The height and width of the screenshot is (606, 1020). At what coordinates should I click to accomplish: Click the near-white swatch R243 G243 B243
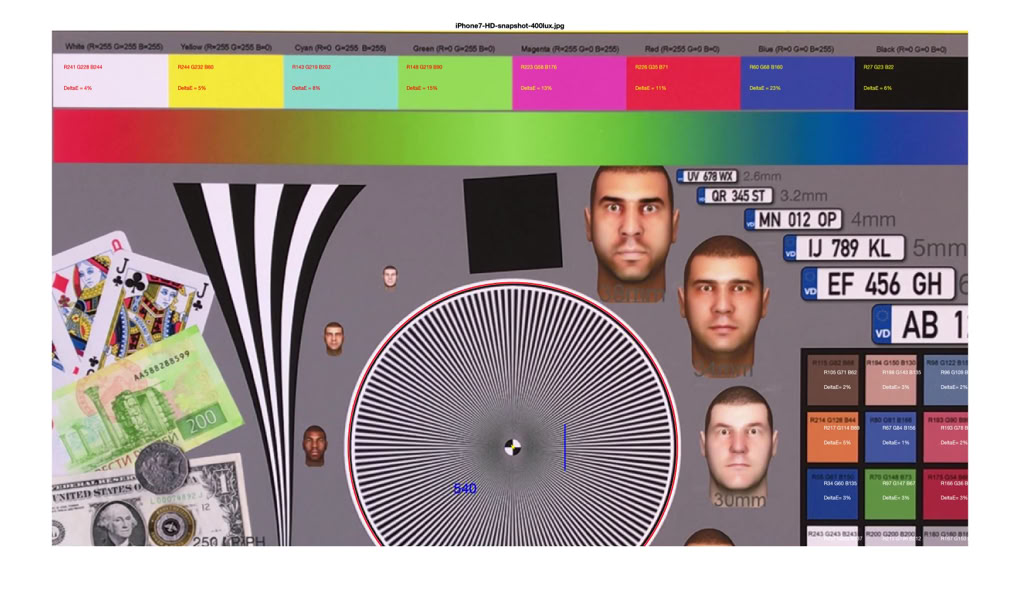833,536
